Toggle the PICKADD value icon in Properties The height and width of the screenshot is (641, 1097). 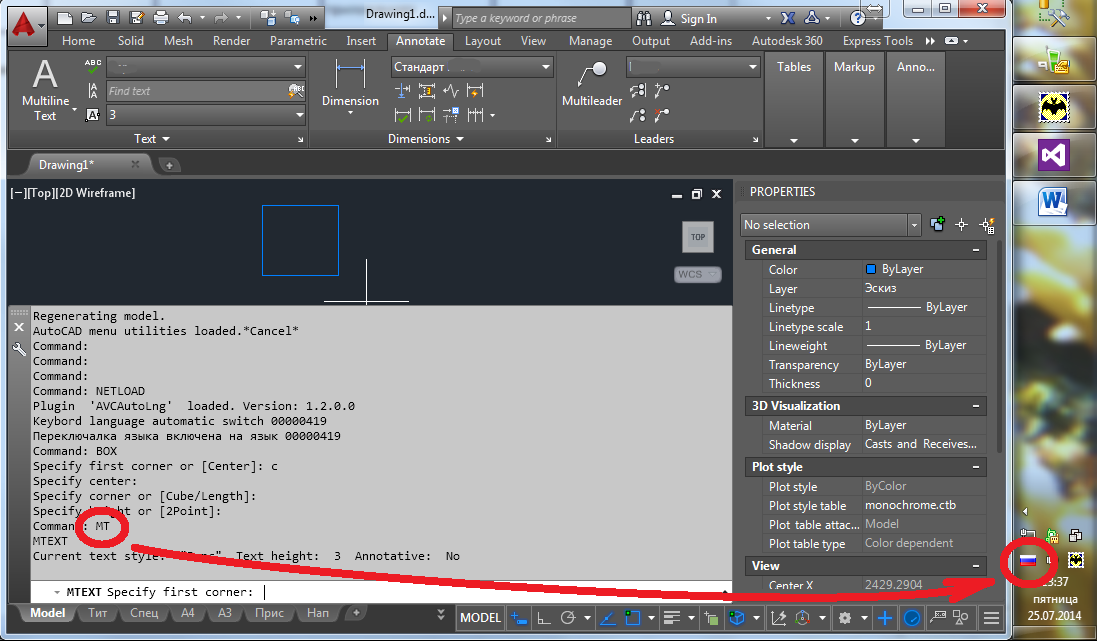pos(937,225)
